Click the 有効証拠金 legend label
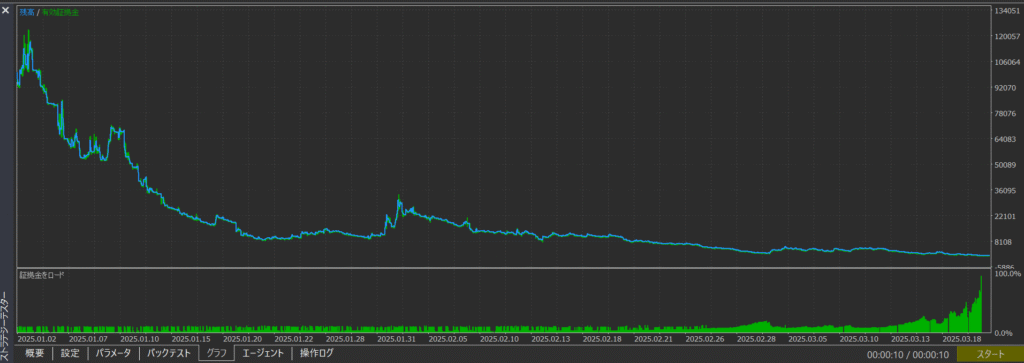Image resolution: width=1024 pixels, height=363 pixels. coord(60,12)
